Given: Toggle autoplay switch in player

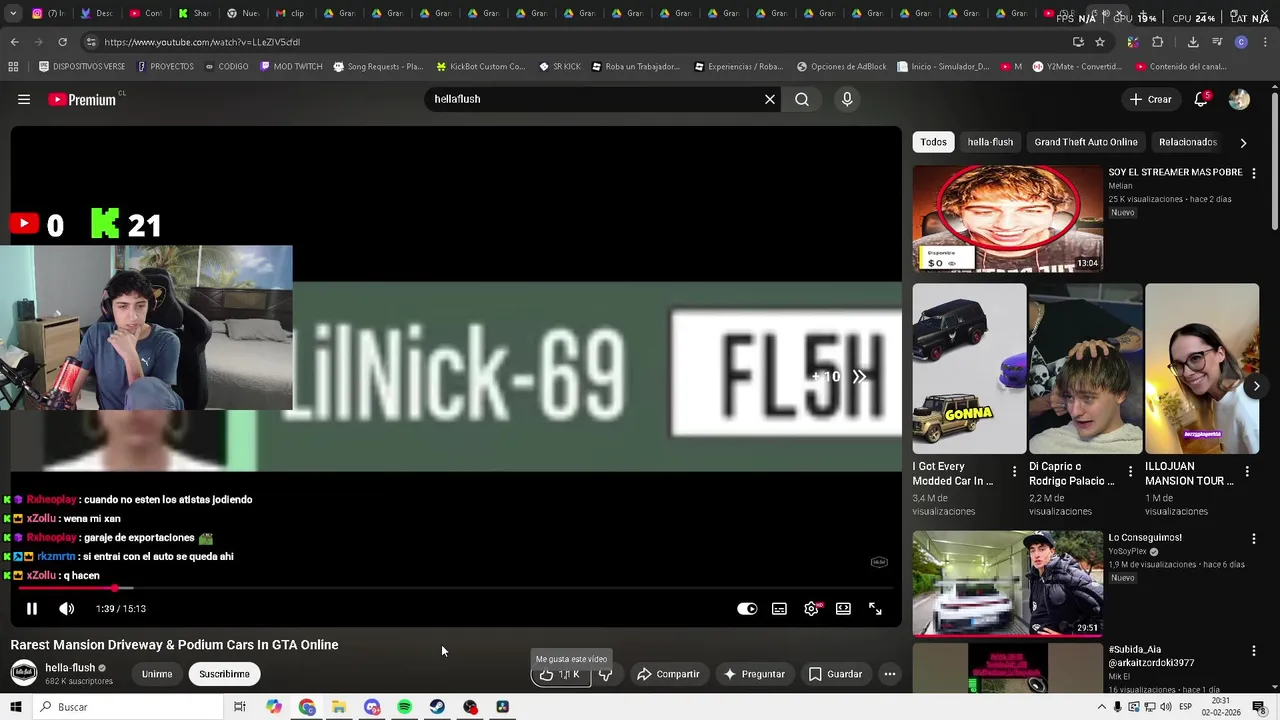Looking at the screenshot, I should [x=747, y=608].
